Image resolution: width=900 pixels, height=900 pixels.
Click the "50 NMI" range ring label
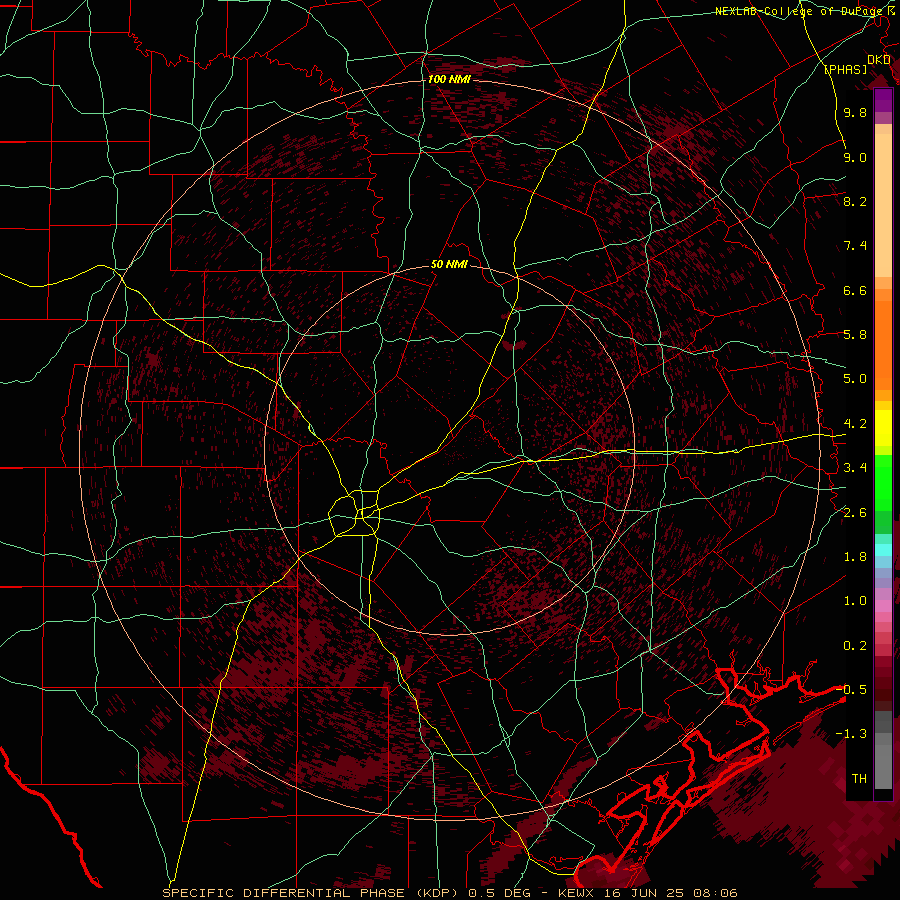[x=449, y=264]
